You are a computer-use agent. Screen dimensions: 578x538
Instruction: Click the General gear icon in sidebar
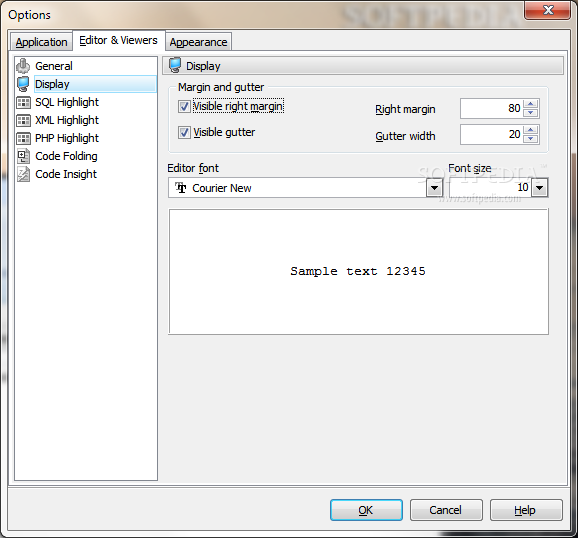[23, 66]
